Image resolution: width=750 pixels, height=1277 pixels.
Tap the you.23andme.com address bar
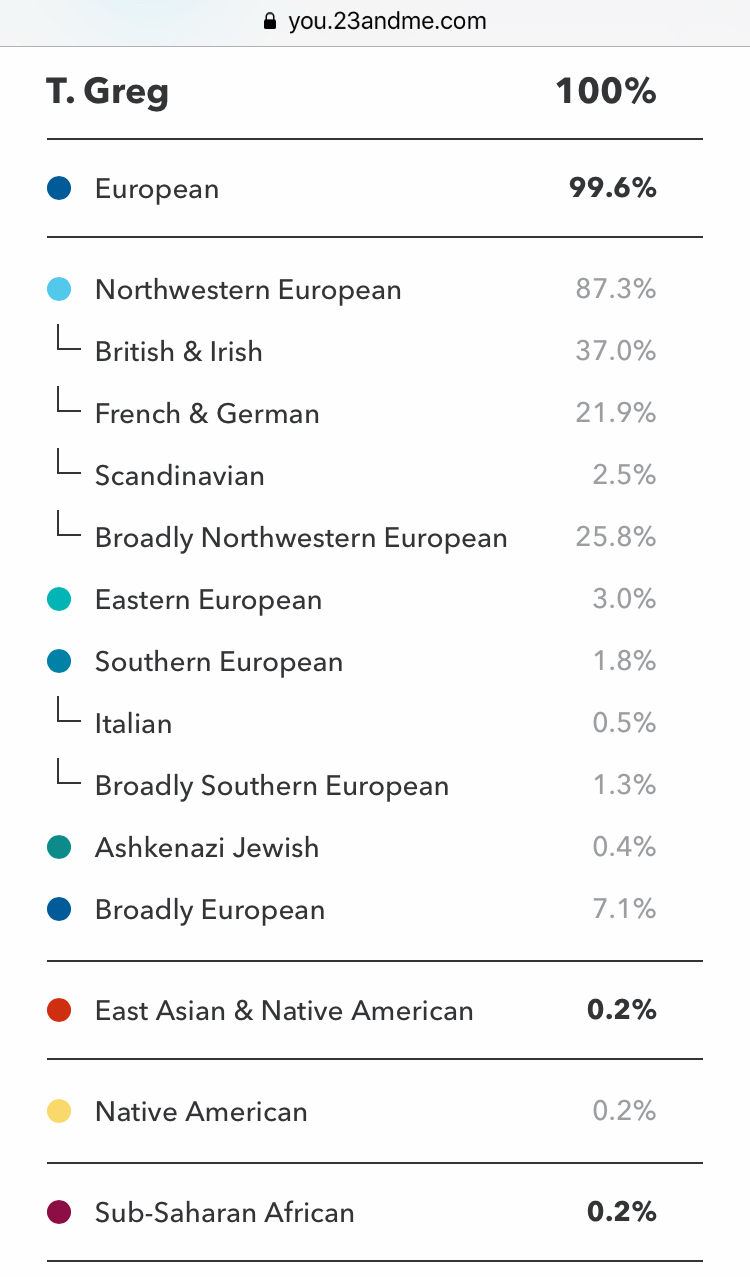pos(386,21)
